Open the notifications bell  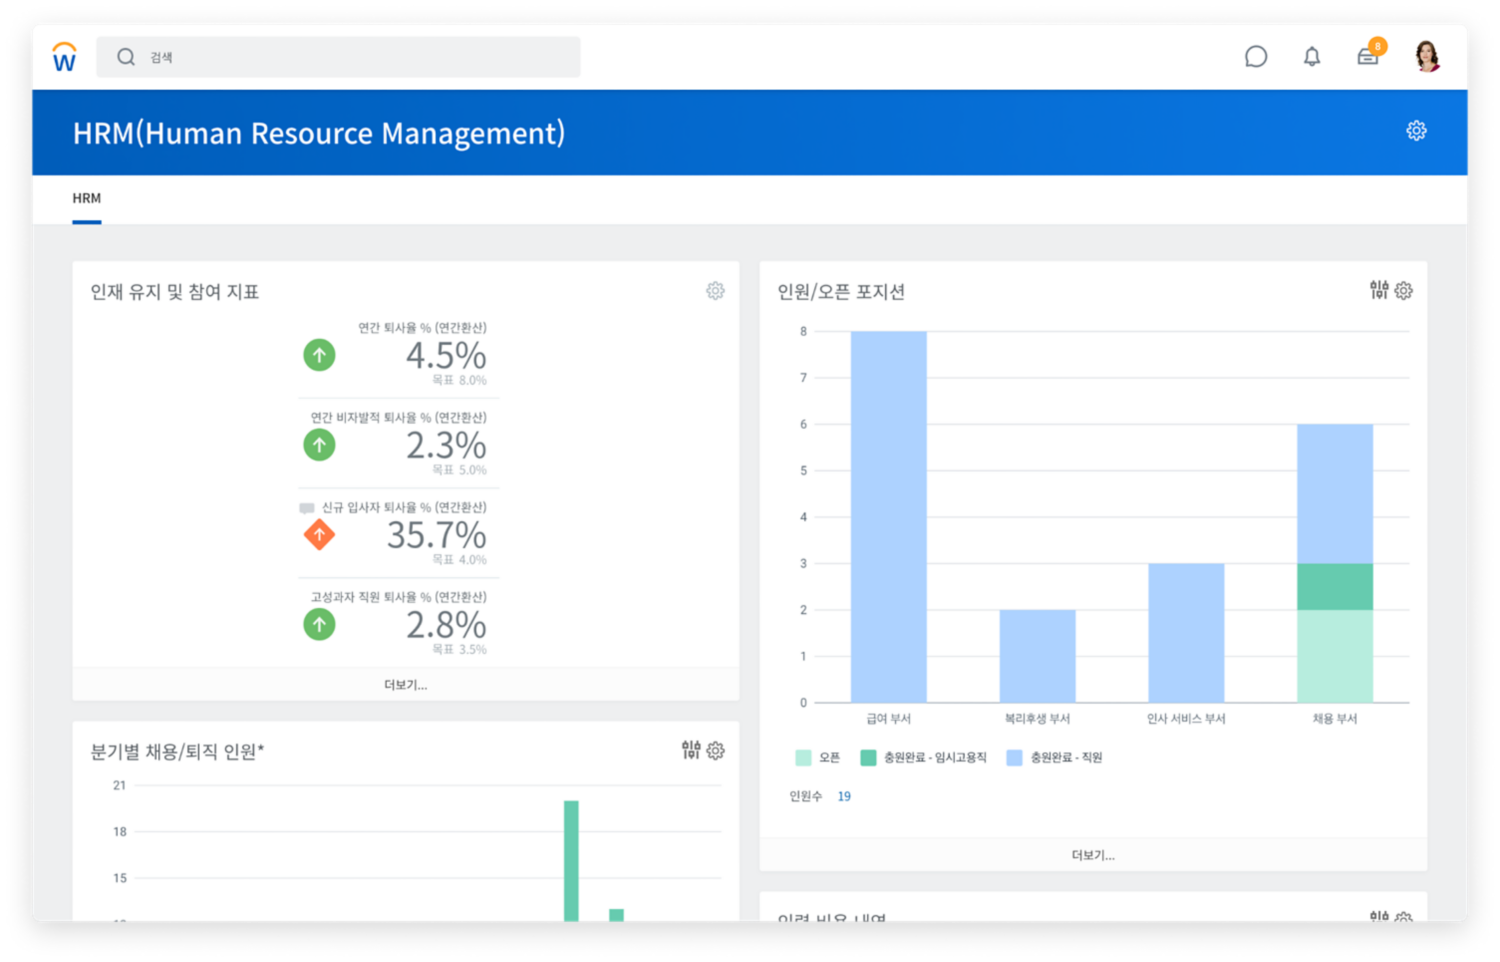point(1311,57)
